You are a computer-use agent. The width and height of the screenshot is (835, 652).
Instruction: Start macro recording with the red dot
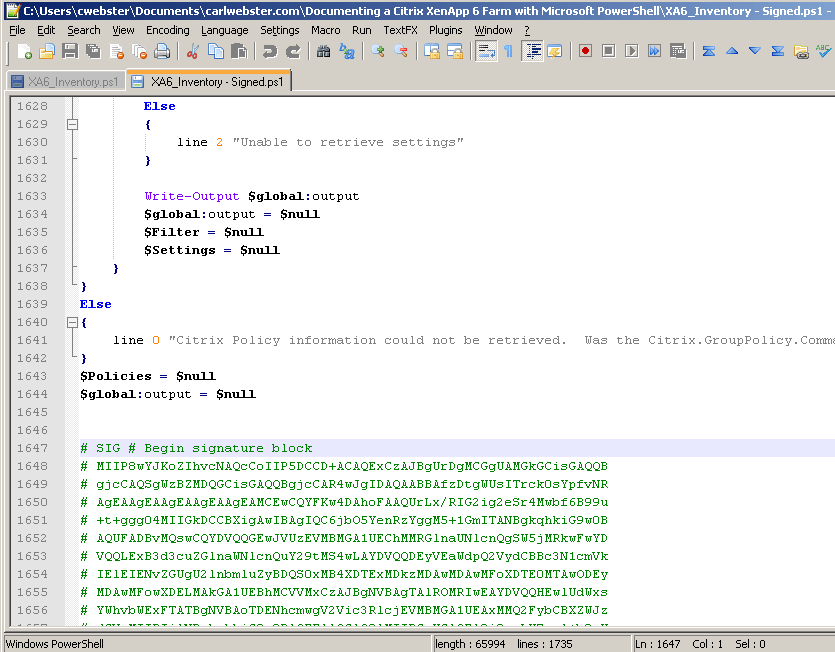[585, 51]
